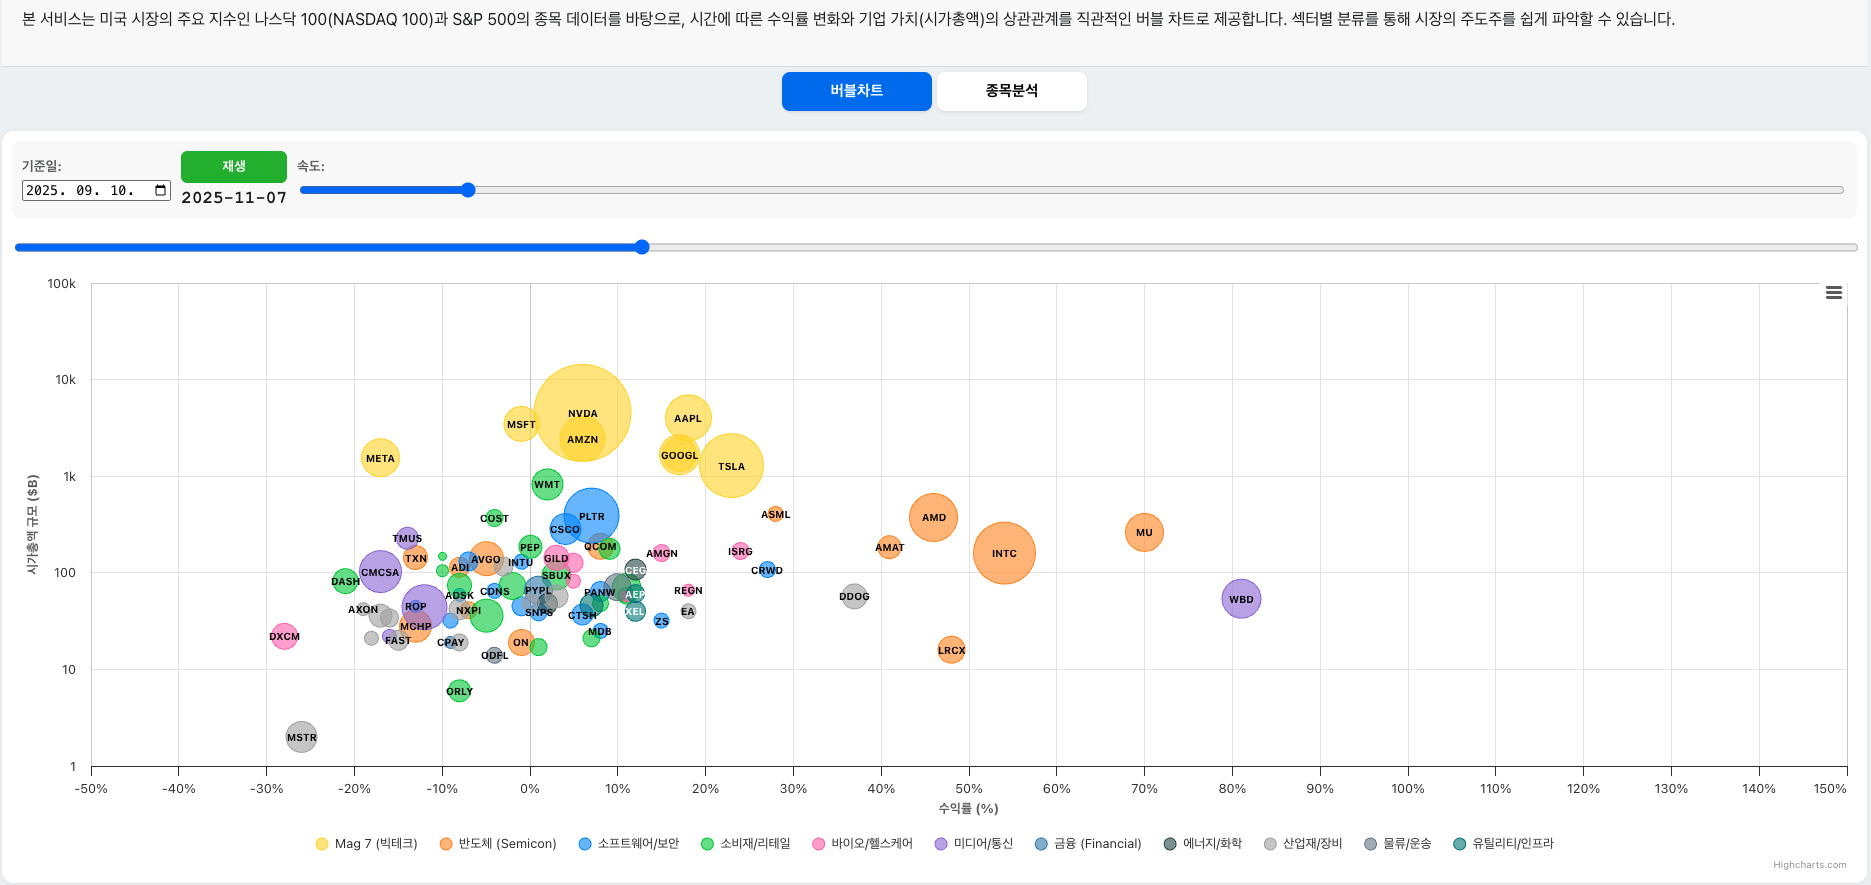Switch to the 버블차트 tab
1871x885 pixels.
pyautogui.click(x=857, y=91)
